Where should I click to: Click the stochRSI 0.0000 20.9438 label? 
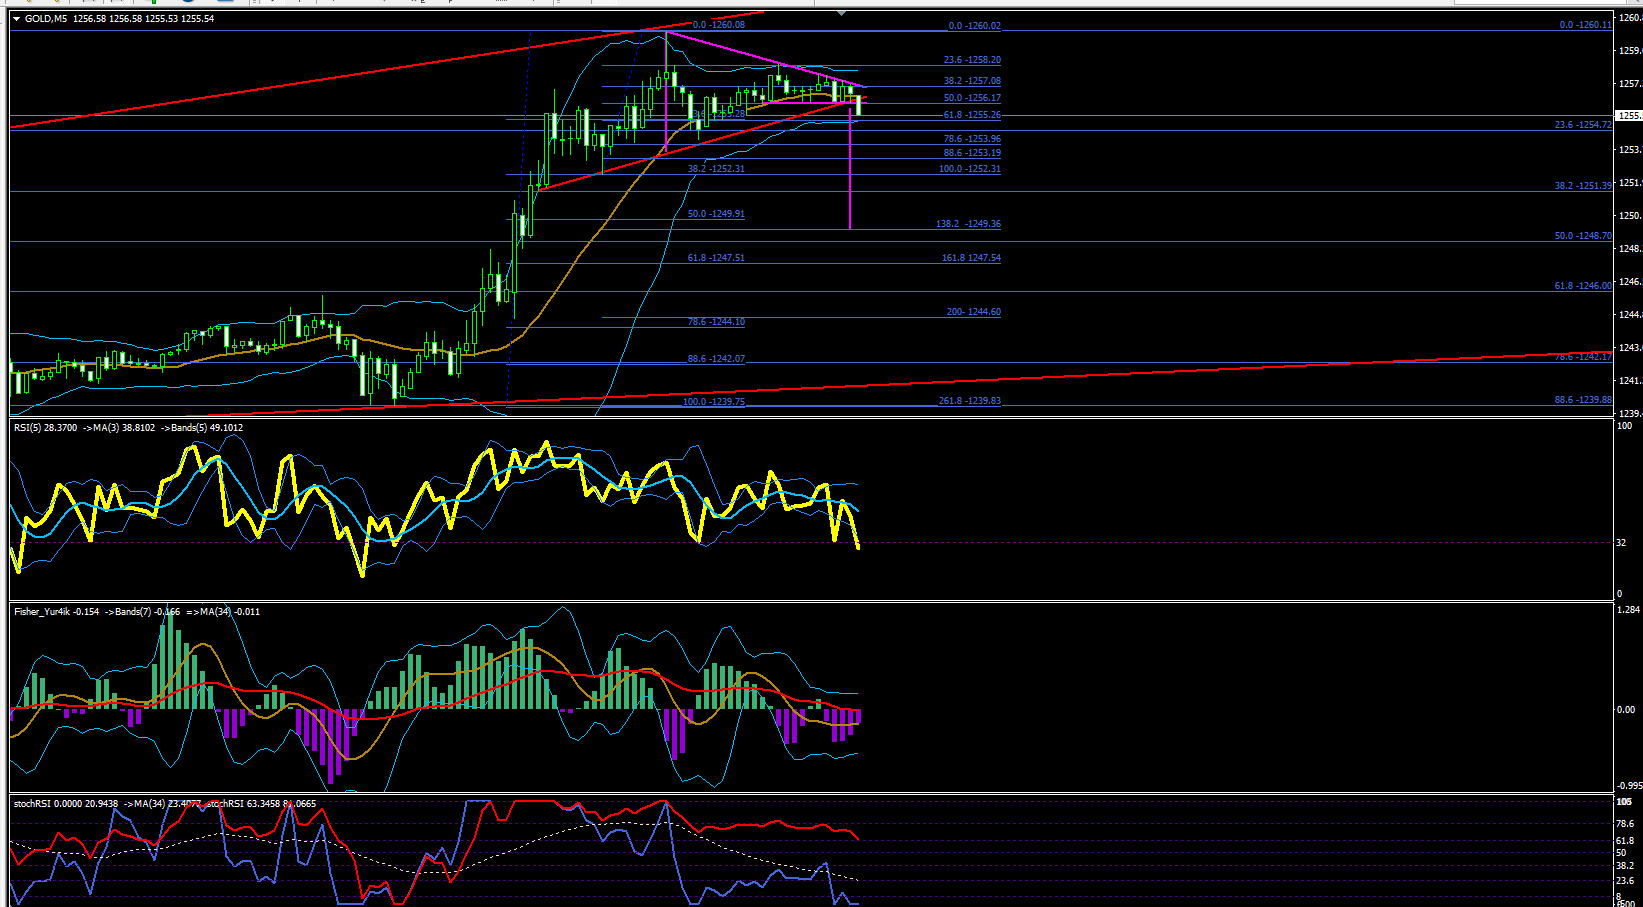coord(66,804)
